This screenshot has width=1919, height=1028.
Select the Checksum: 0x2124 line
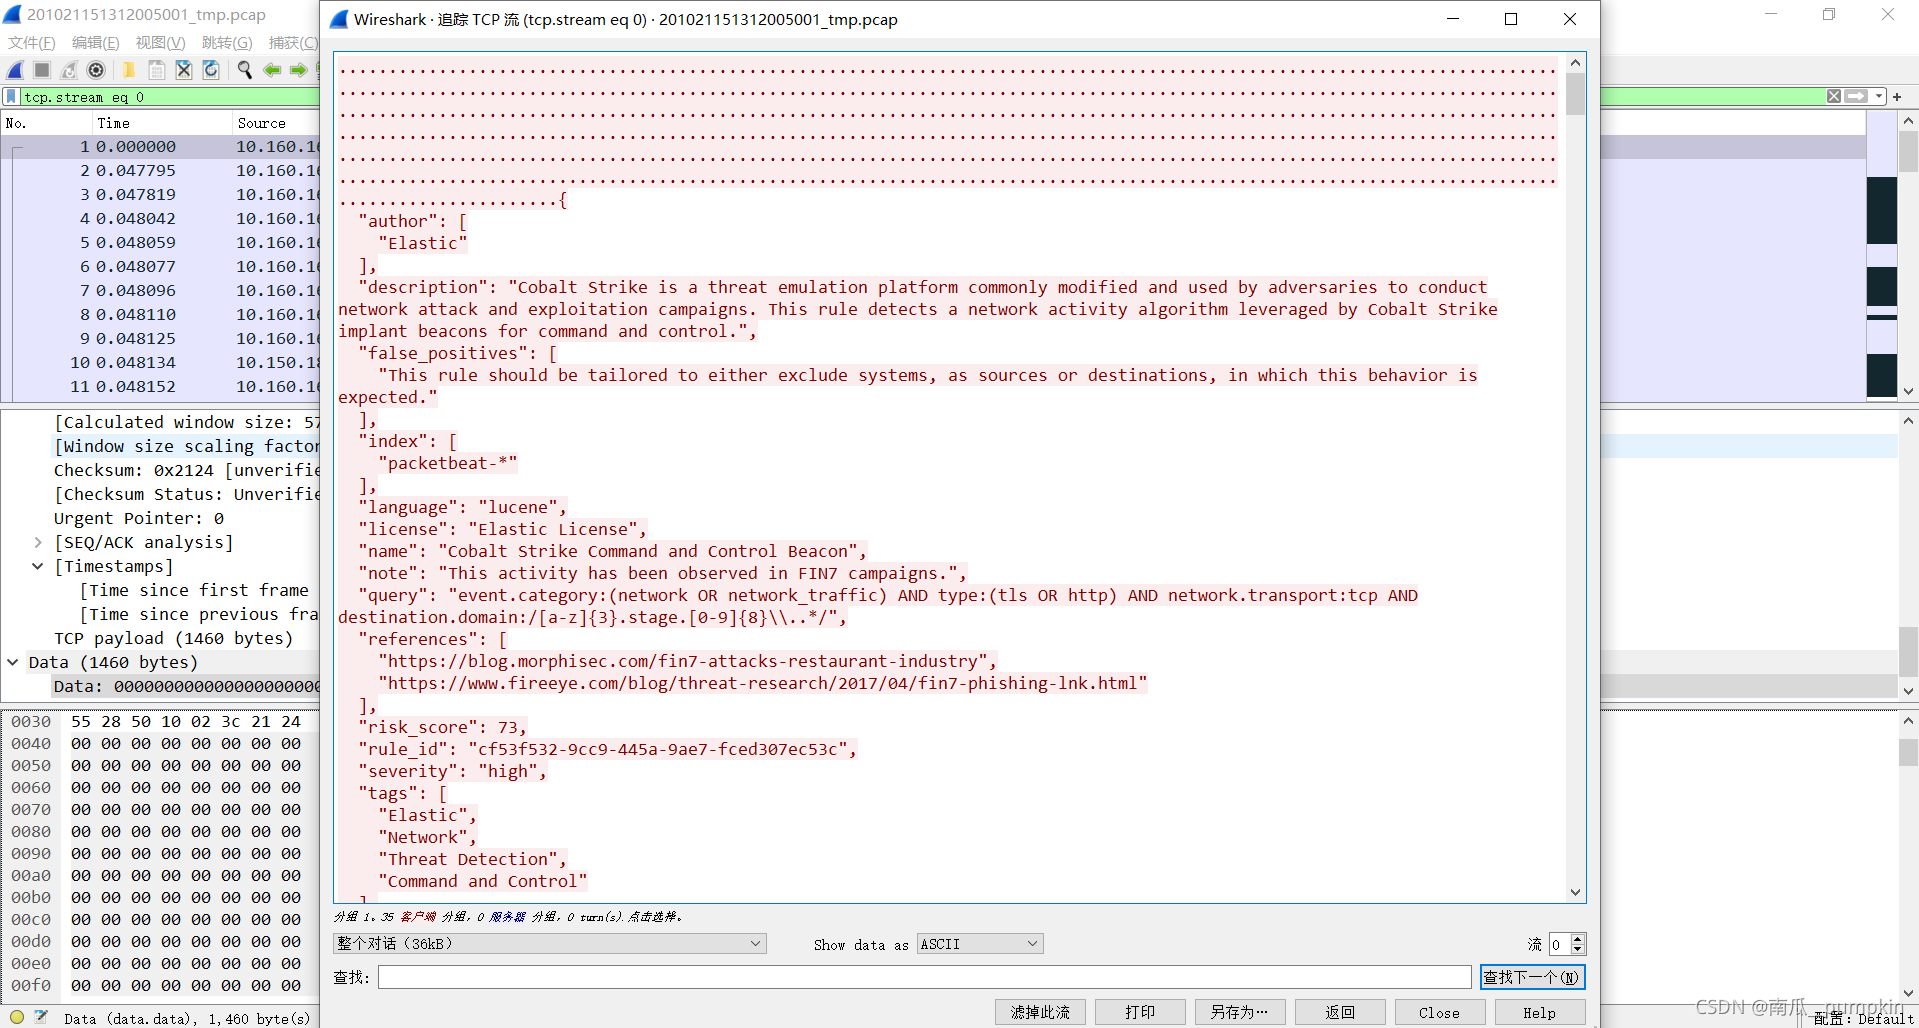coord(186,470)
